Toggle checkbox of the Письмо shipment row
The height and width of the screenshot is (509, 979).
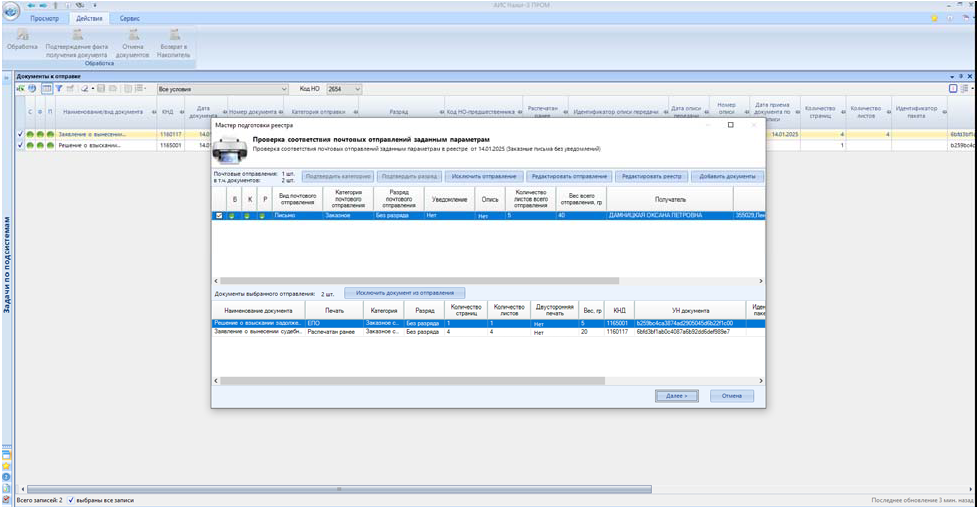point(220,215)
